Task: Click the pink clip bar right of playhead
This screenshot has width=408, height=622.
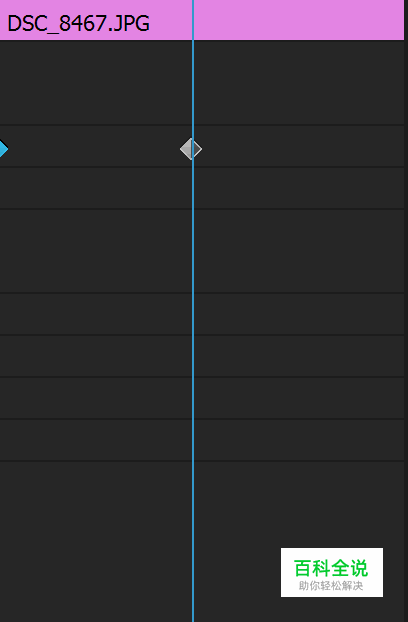Action: click(299, 20)
